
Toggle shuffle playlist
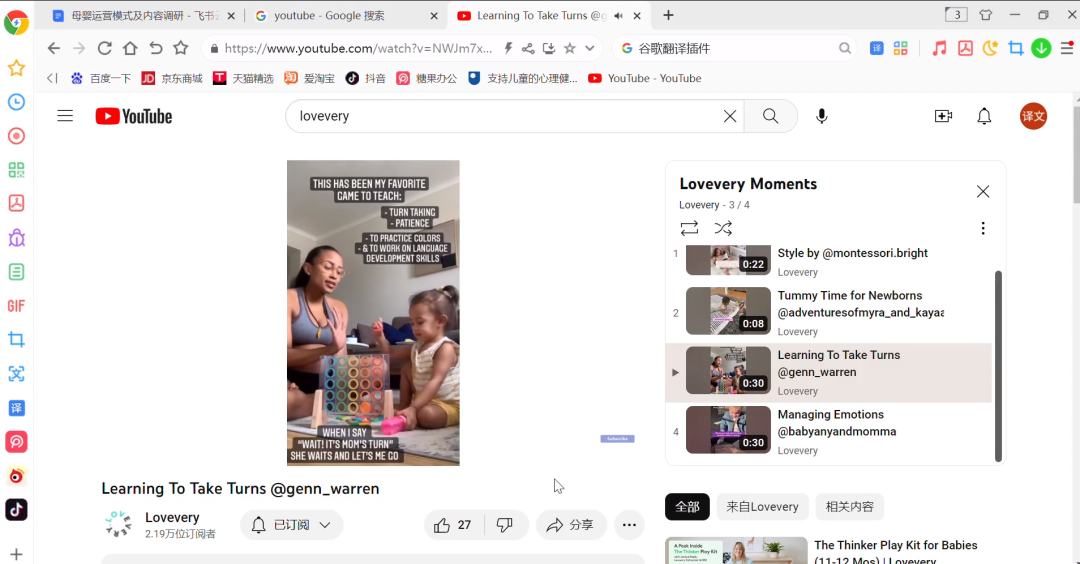723,228
